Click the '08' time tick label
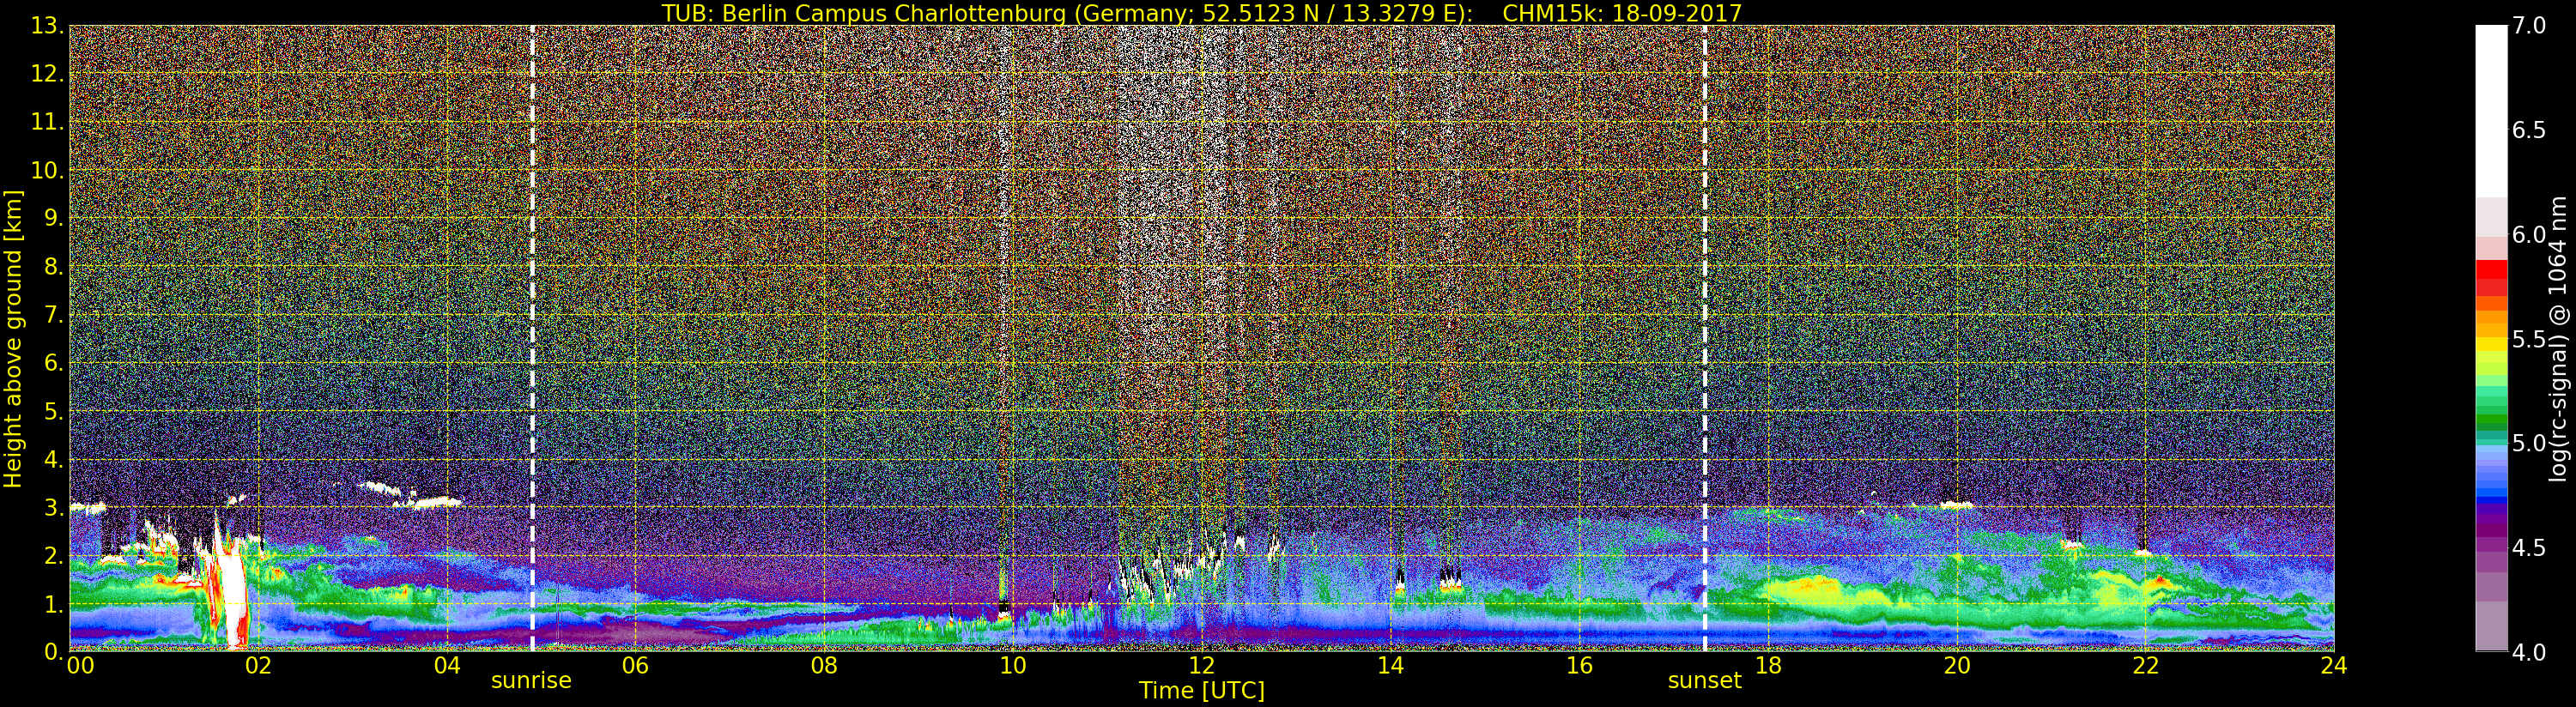This screenshot has height=707, width=2576. click(824, 666)
